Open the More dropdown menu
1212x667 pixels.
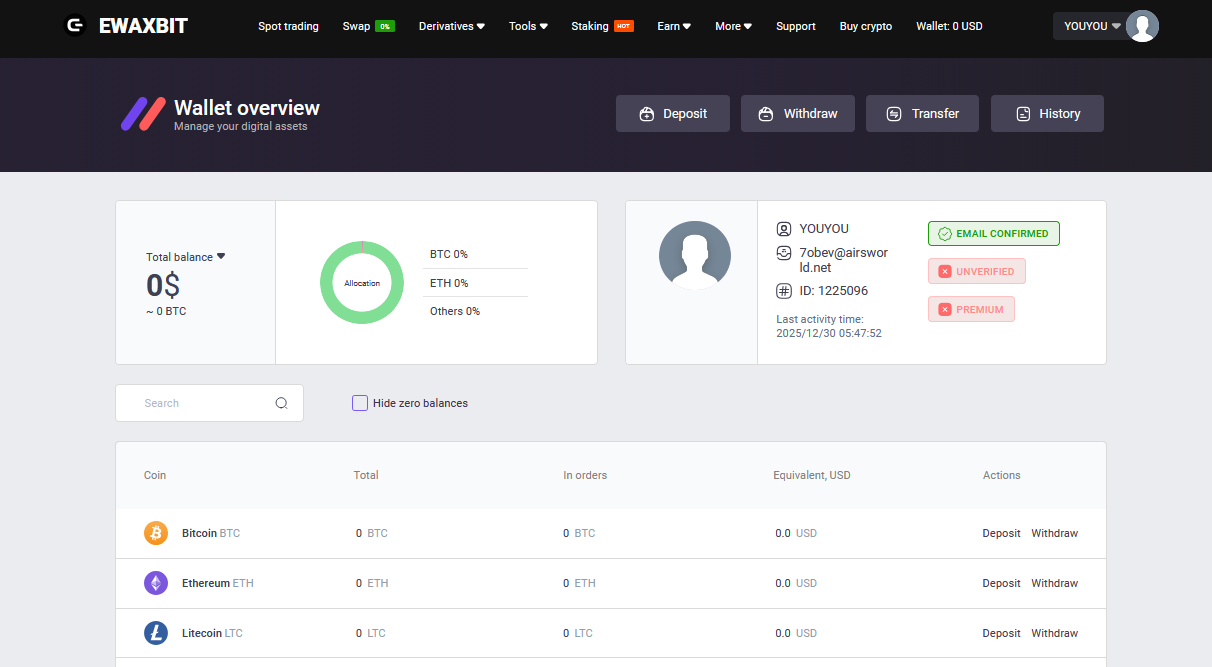click(x=733, y=26)
